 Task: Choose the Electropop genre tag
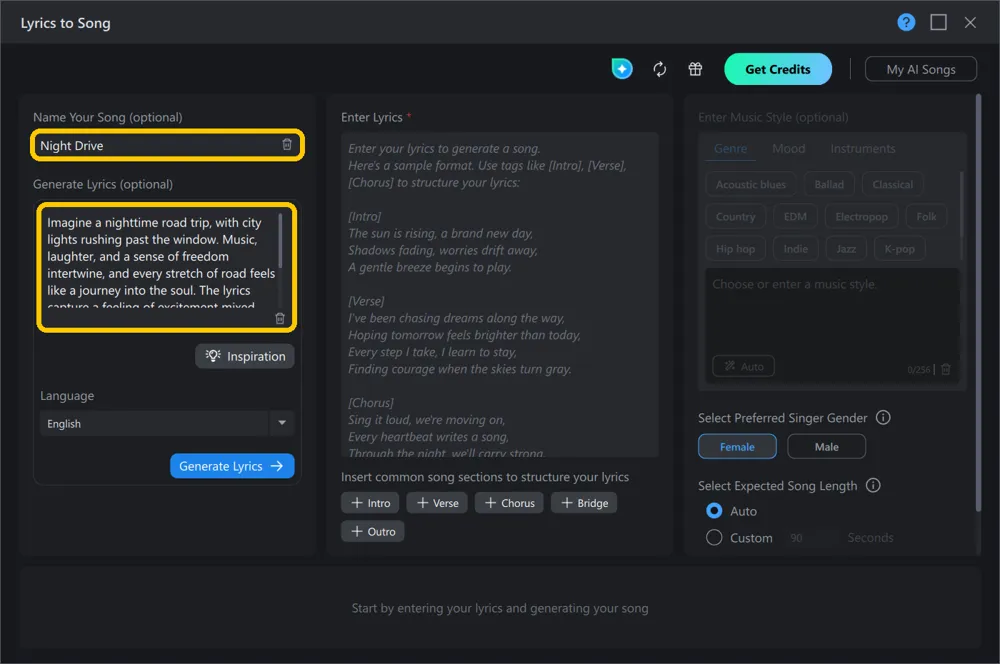pyautogui.click(x=861, y=217)
